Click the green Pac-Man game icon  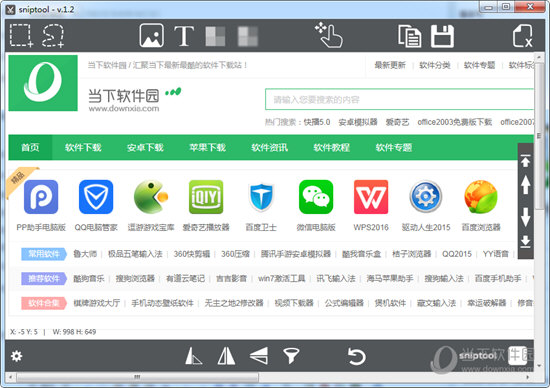151,197
